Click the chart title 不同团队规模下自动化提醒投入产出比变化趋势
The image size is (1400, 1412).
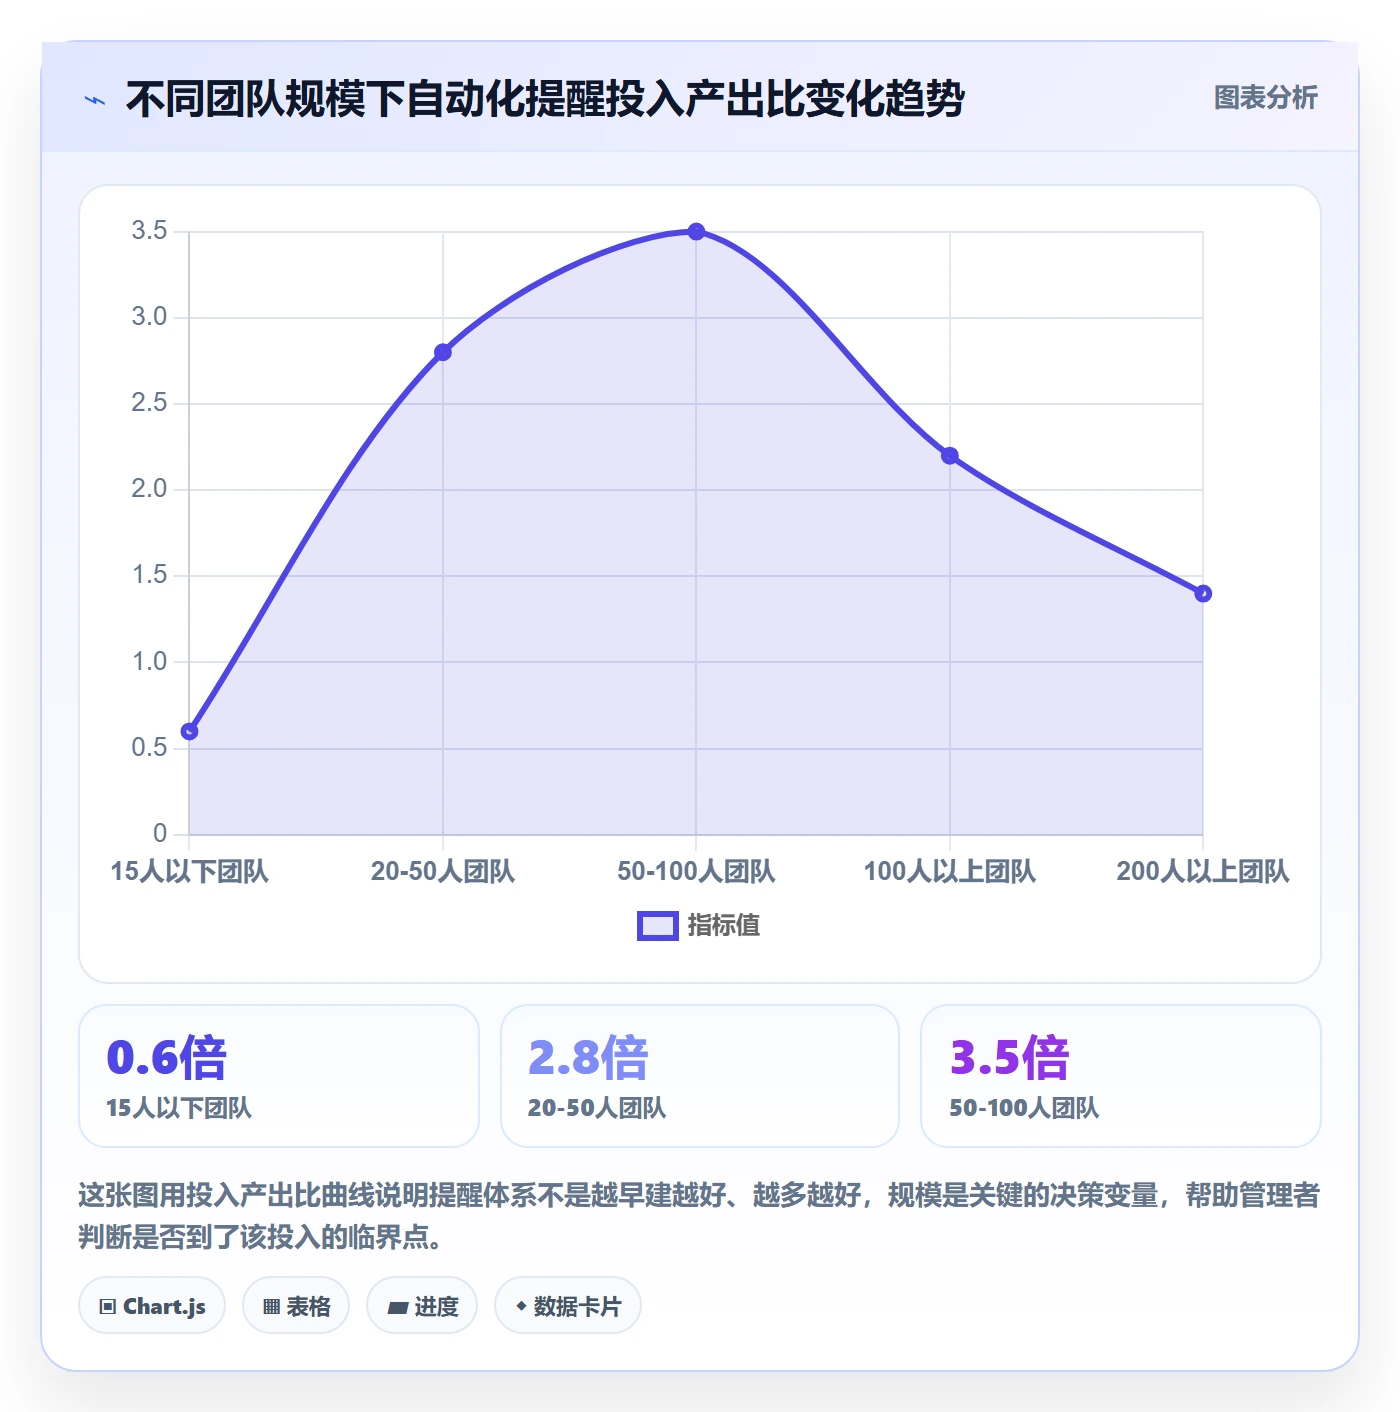[x=545, y=99]
